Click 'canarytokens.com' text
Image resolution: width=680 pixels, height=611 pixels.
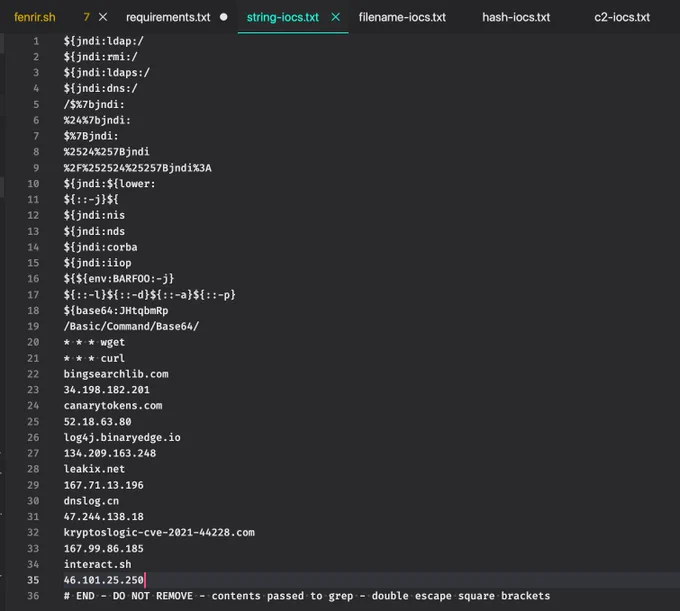coord(113,405)
